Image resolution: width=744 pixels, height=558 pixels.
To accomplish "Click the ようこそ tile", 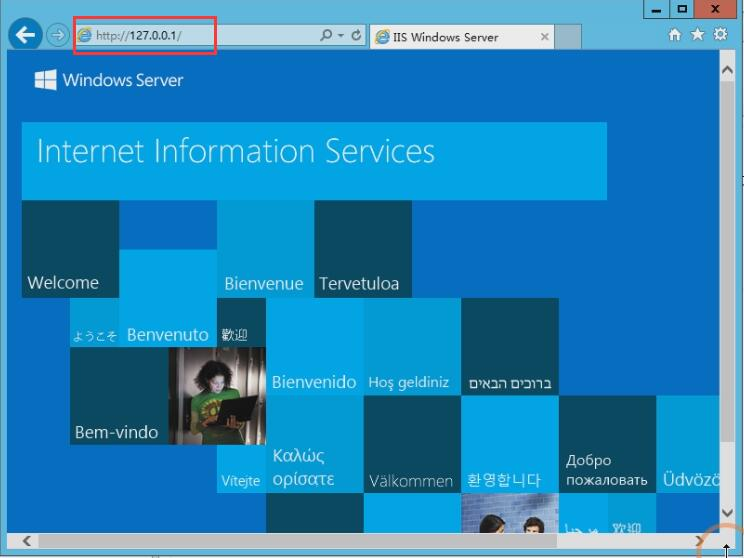I will (x=94, y=323).
